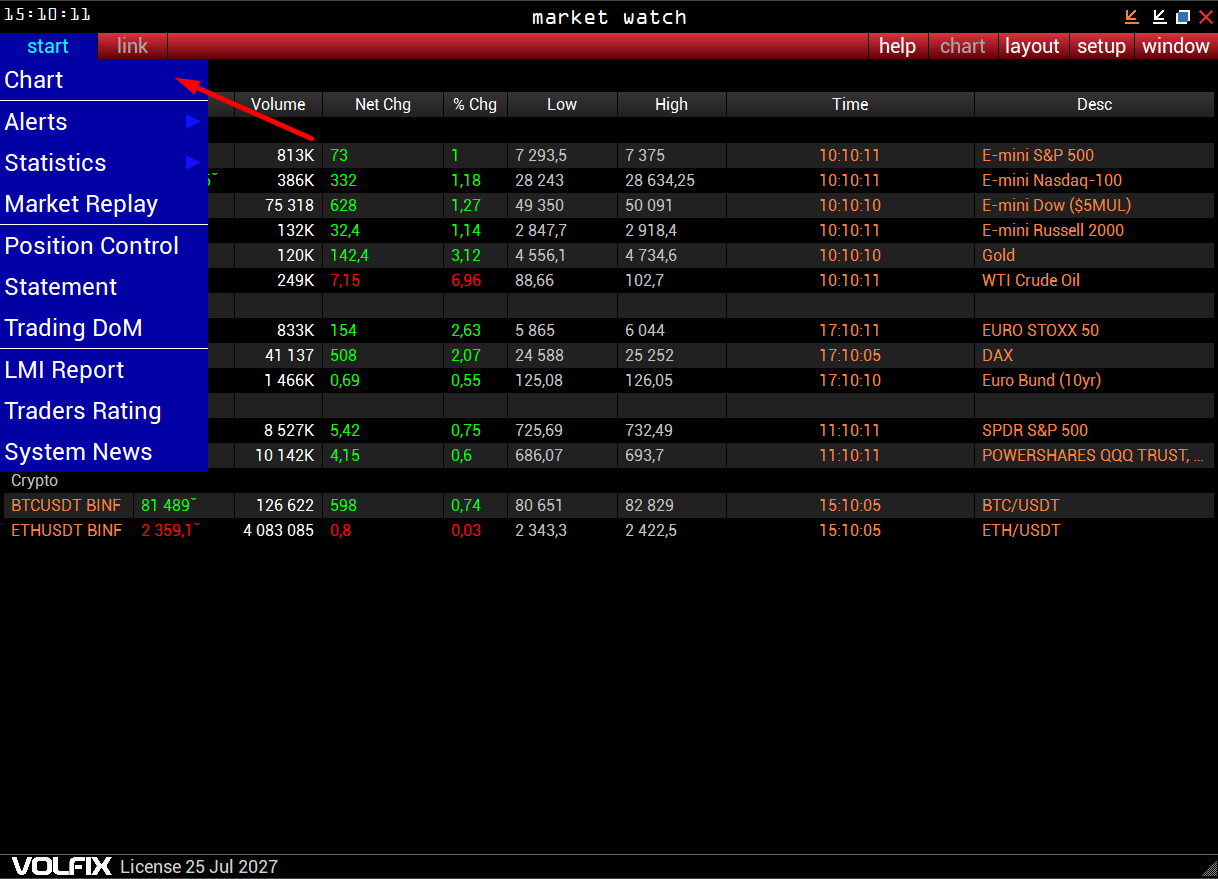Click the BTCUSDT BINF symbol

coord(66,505)
